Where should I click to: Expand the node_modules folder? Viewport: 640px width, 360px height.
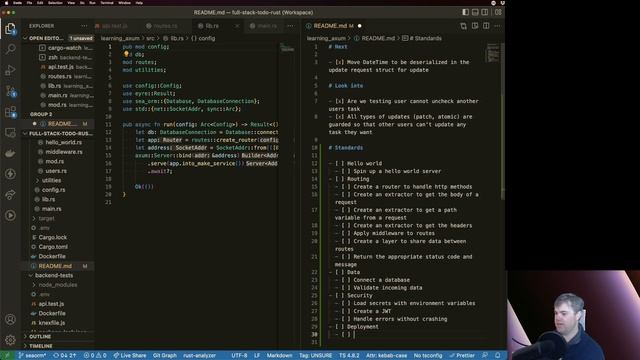point(58,285)
